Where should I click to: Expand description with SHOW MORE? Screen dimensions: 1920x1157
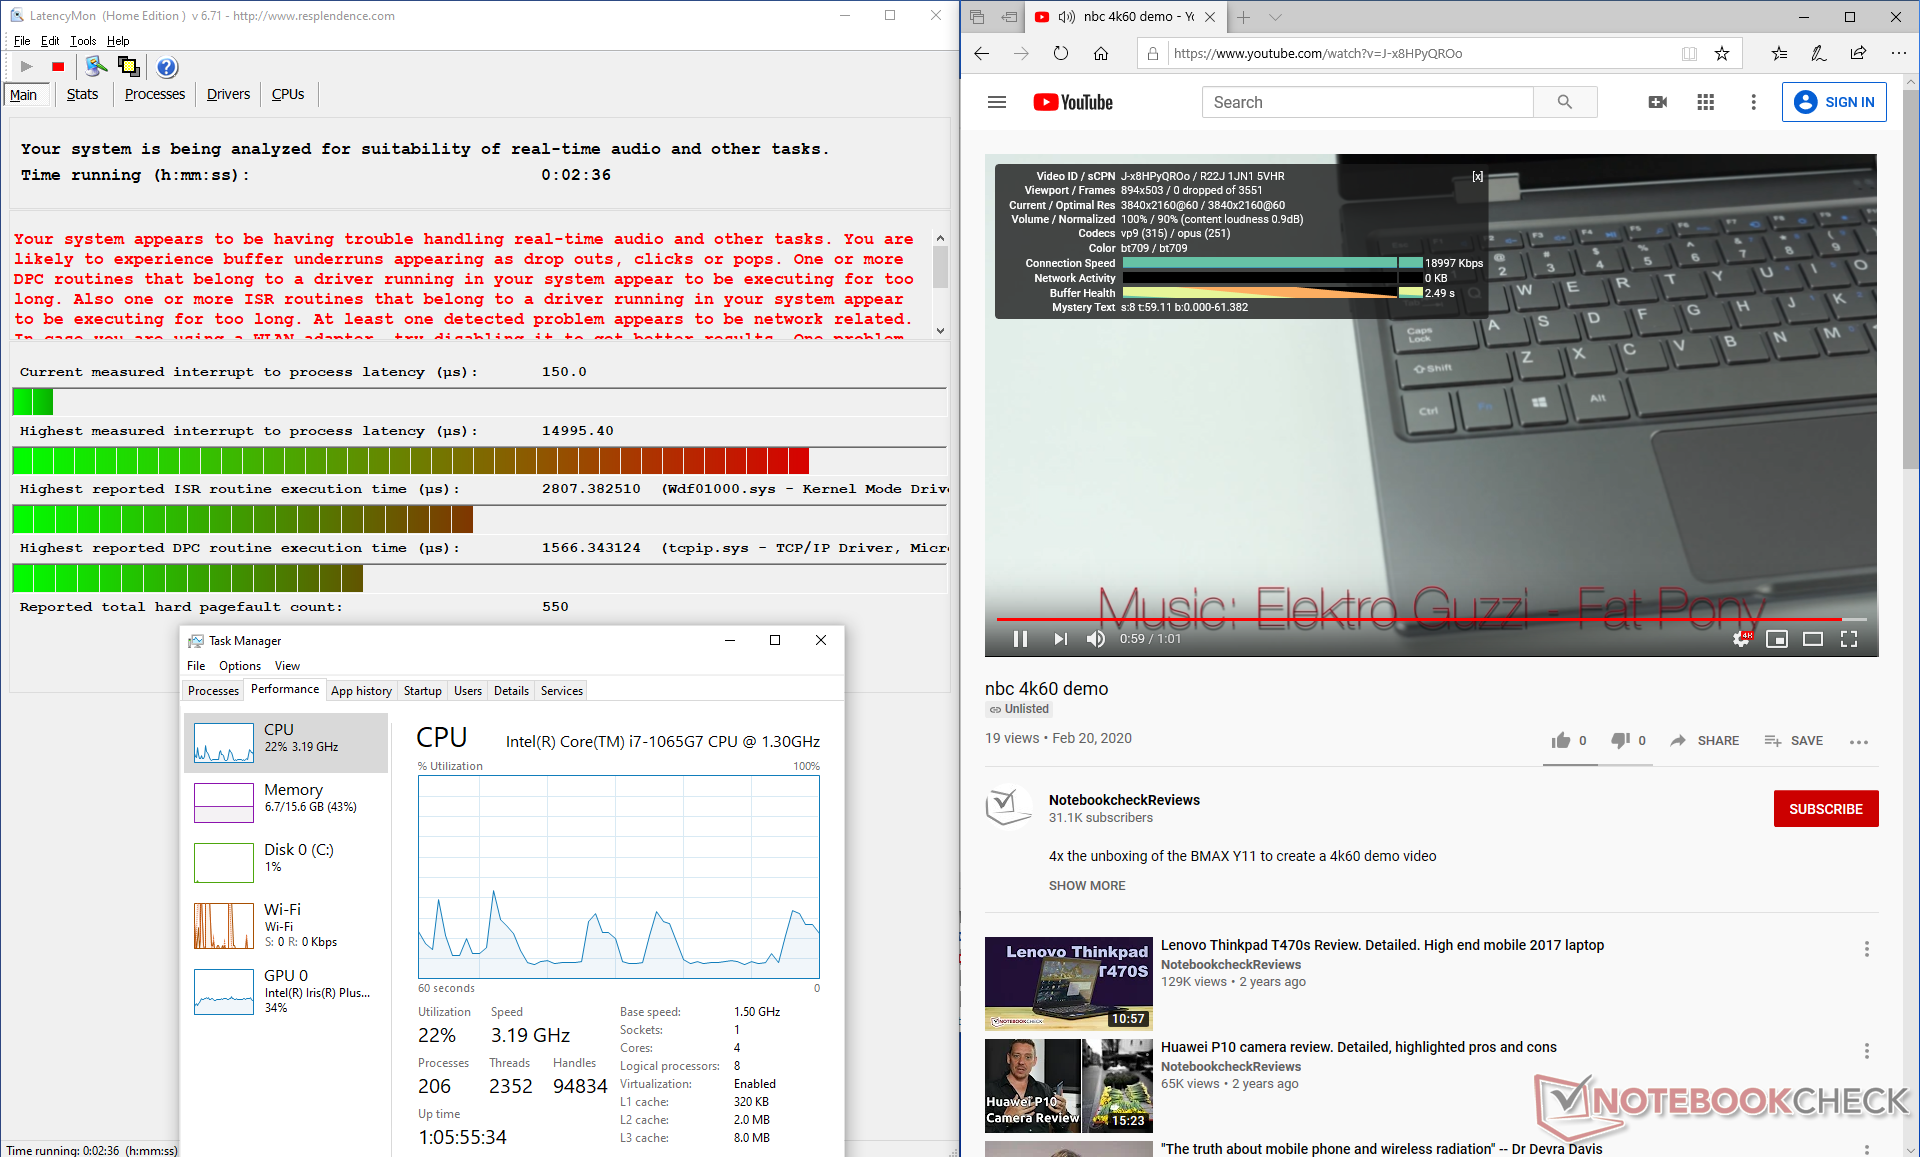[1087, 886]
